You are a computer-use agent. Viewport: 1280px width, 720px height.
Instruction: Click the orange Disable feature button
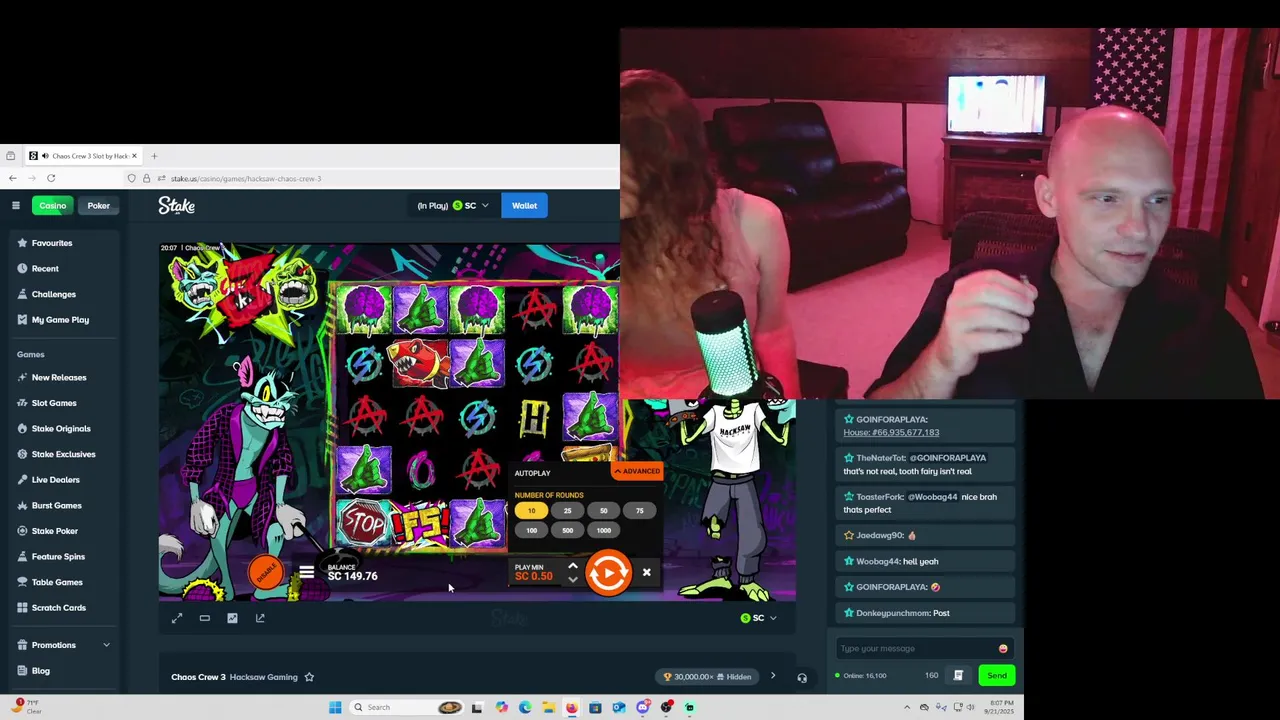266,573
